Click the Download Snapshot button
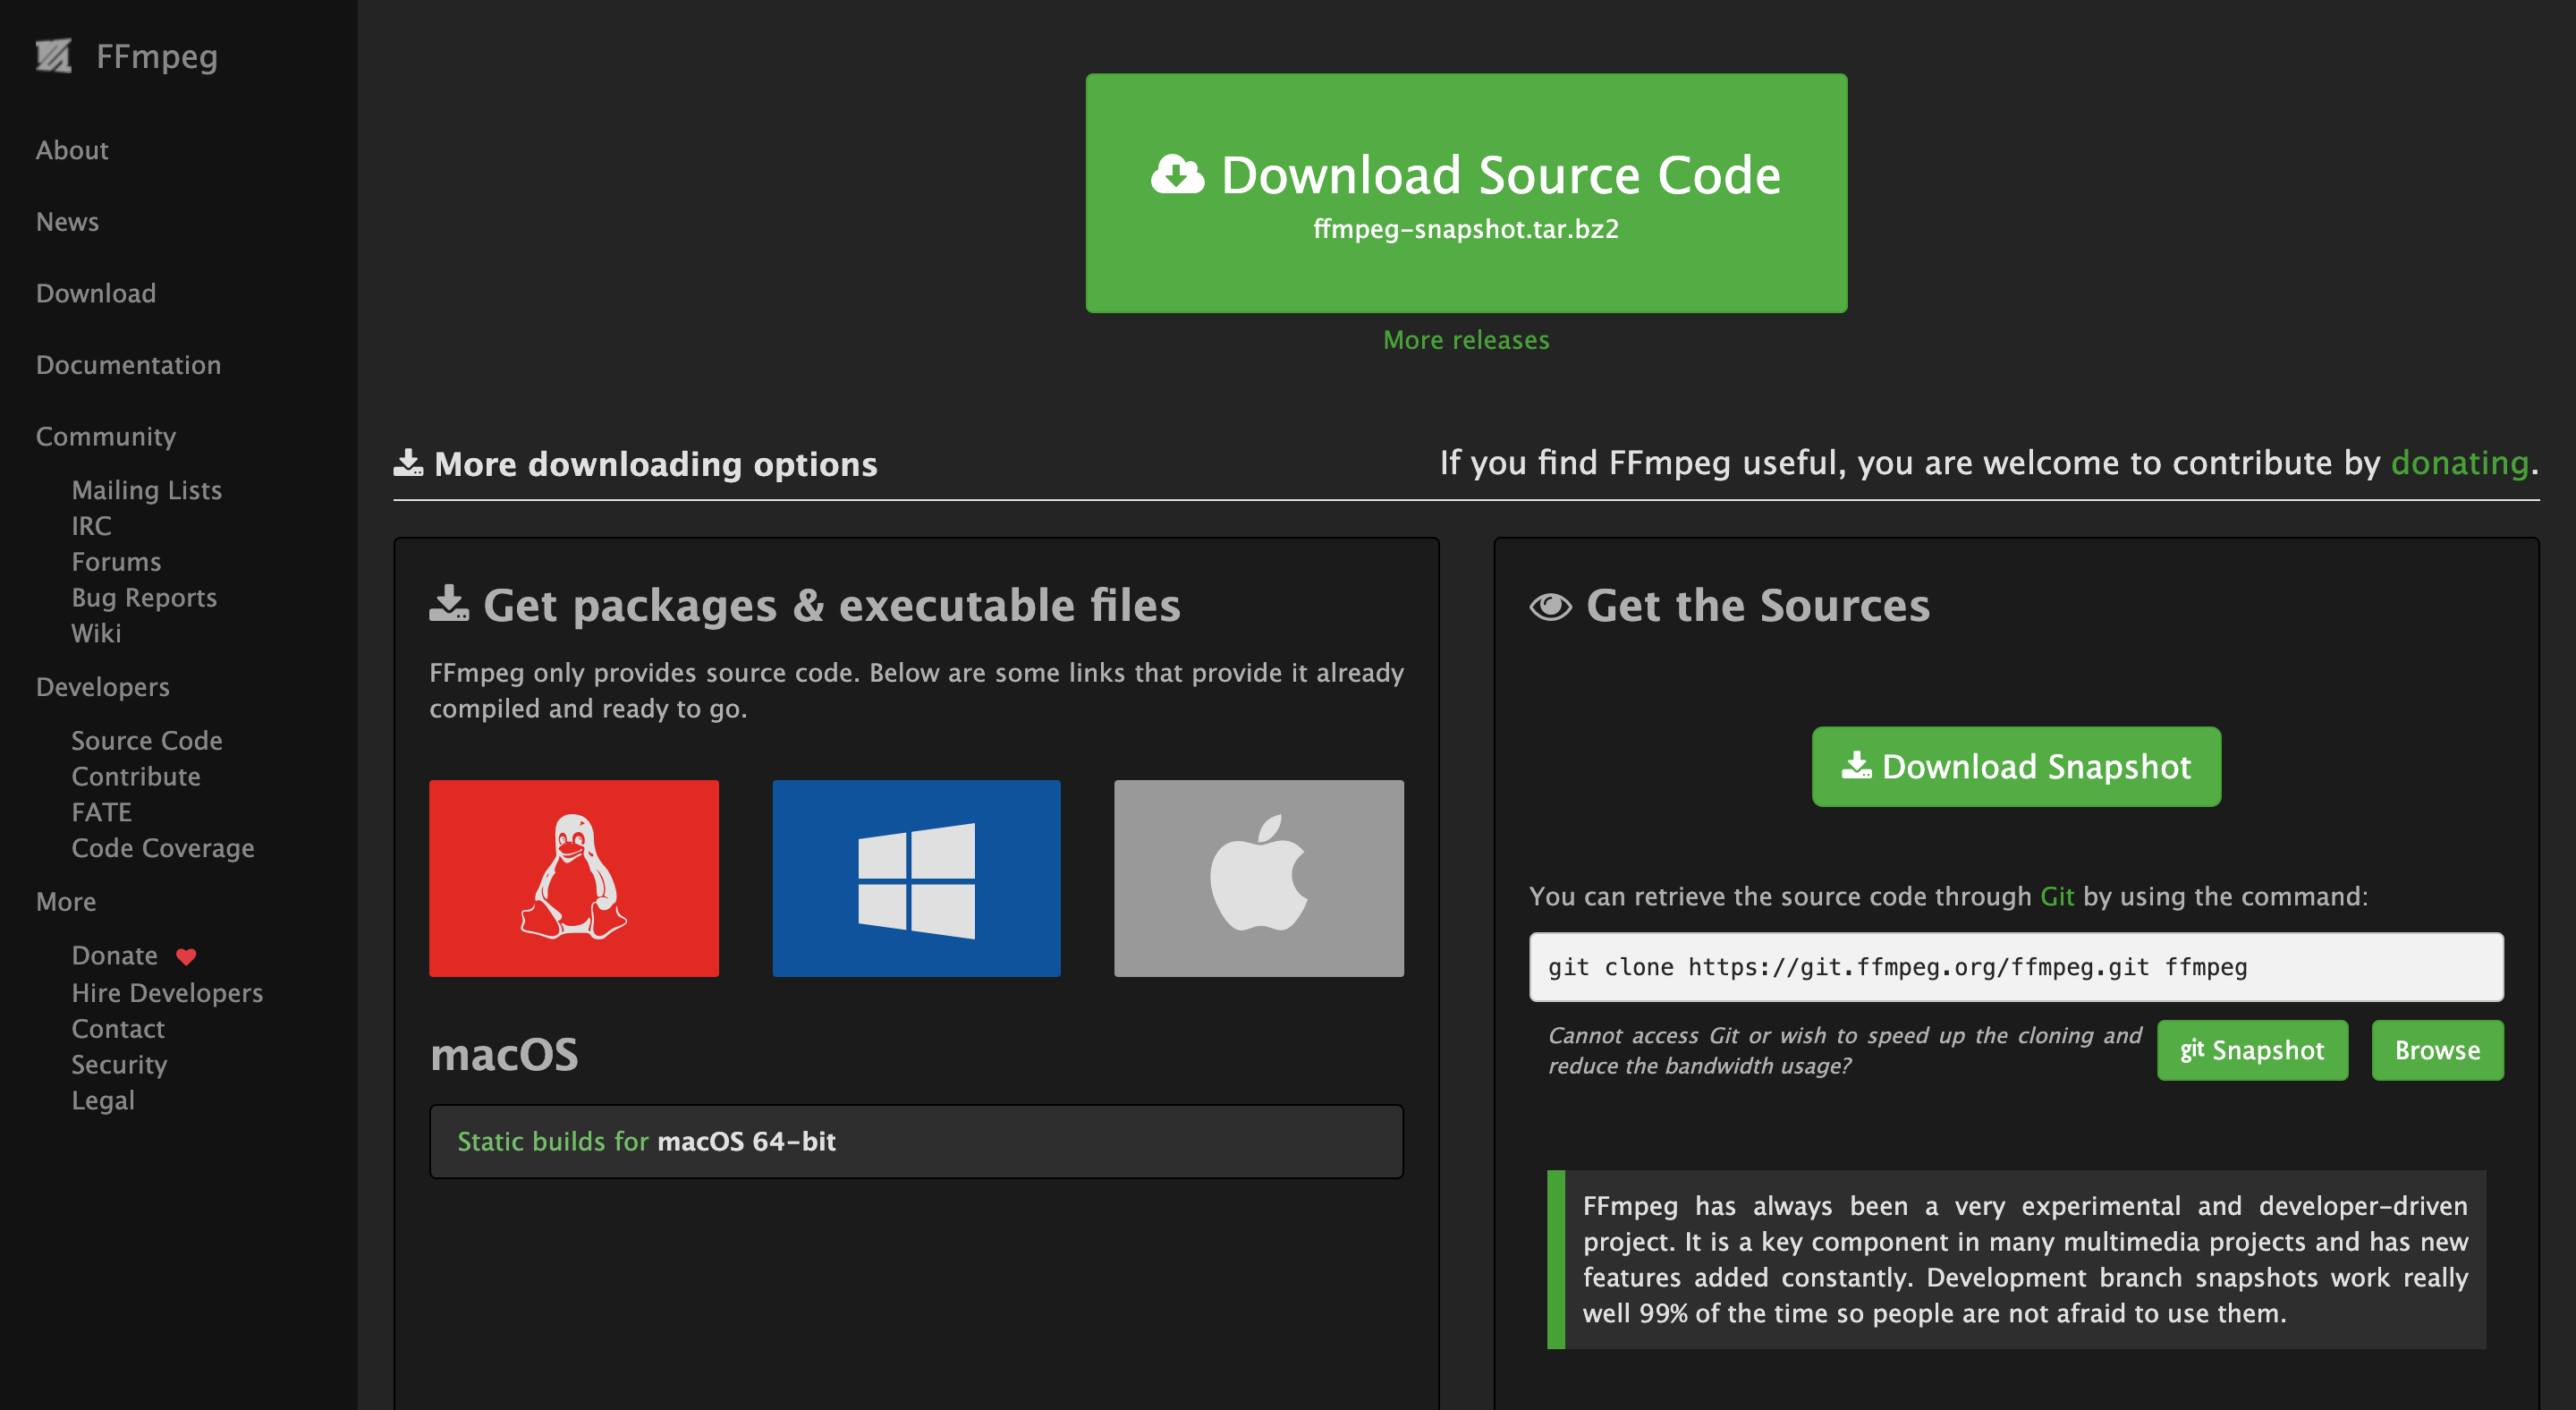This screenshot has width=2576, height=1410. [x=2017, y=767]
